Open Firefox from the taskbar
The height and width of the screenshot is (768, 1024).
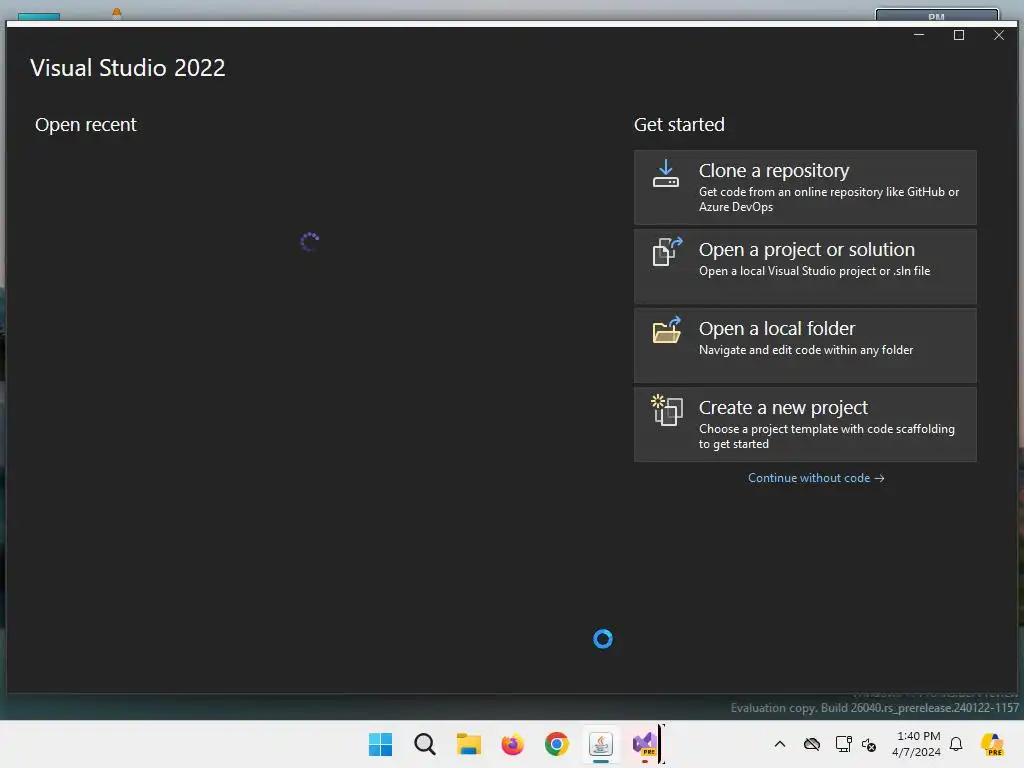coord(513,744)
